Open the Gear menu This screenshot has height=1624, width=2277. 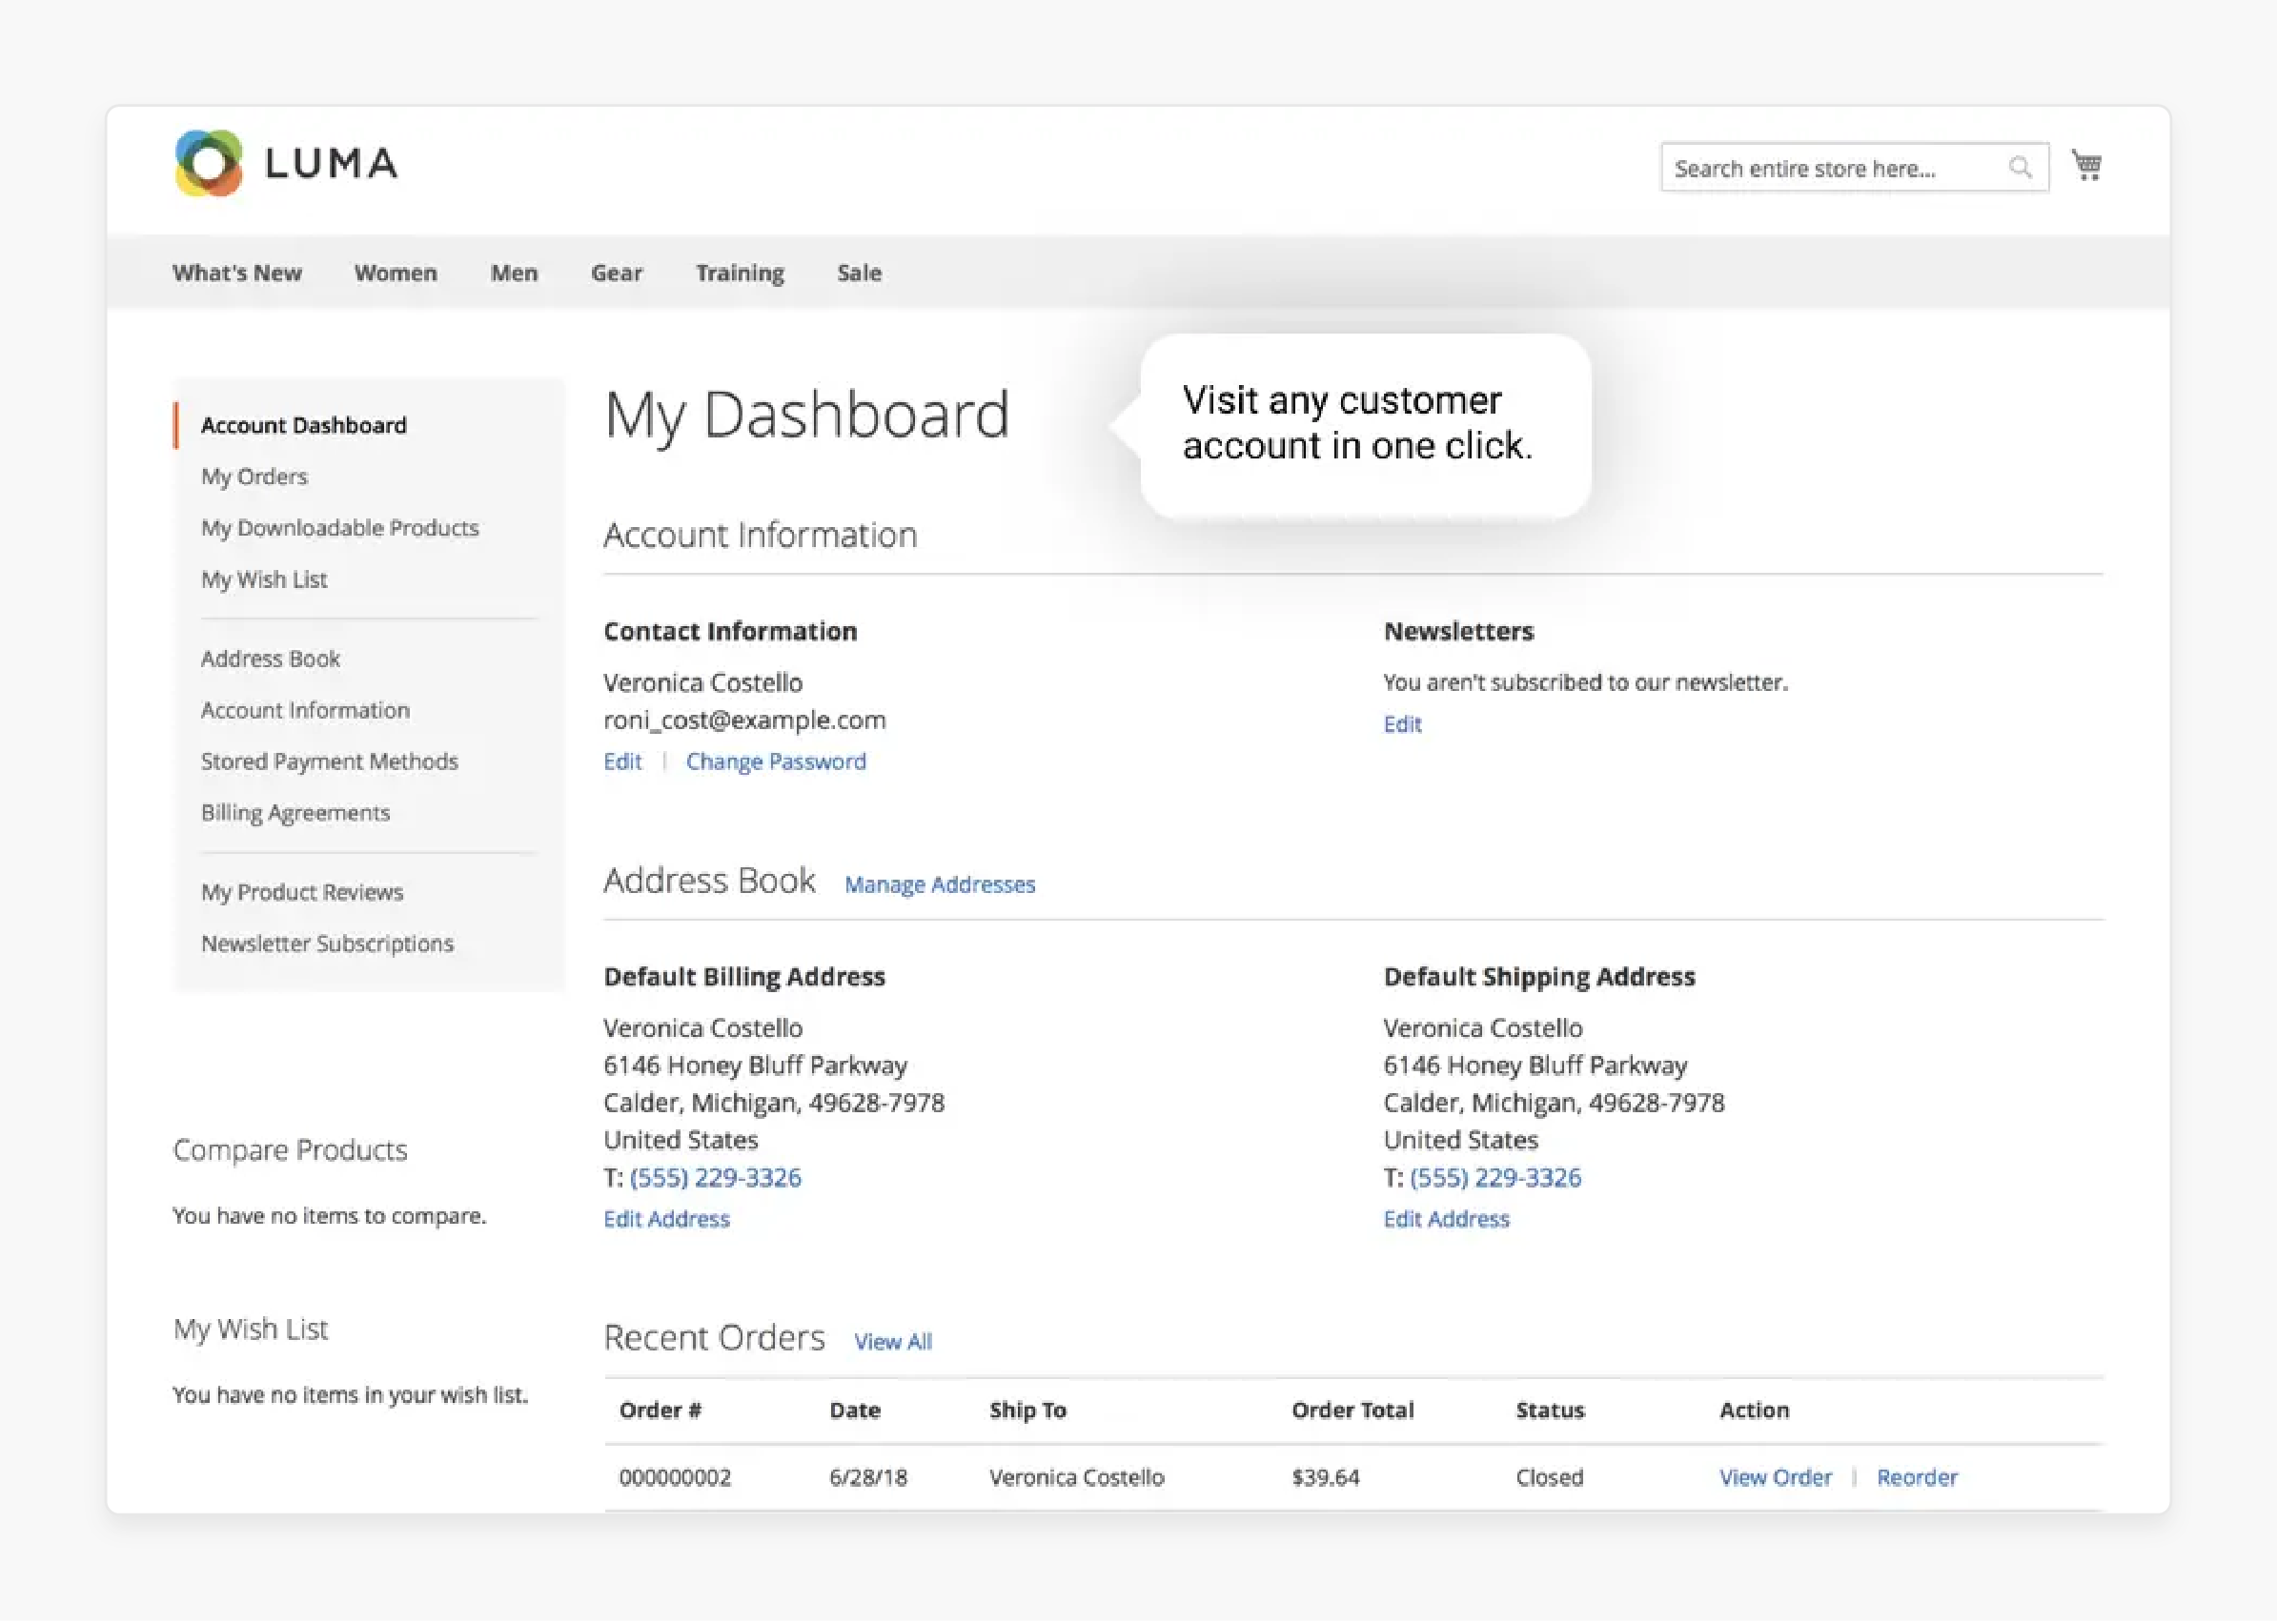pyautogui.click(x=617, y=273)
